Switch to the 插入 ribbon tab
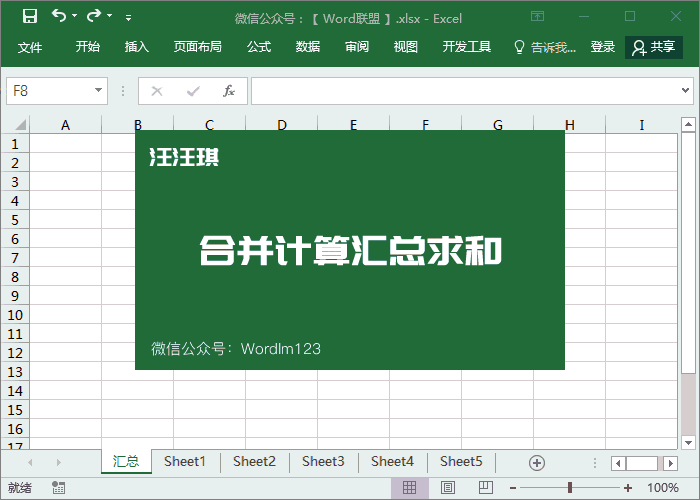The image size is (700, 500). point(137,46)
